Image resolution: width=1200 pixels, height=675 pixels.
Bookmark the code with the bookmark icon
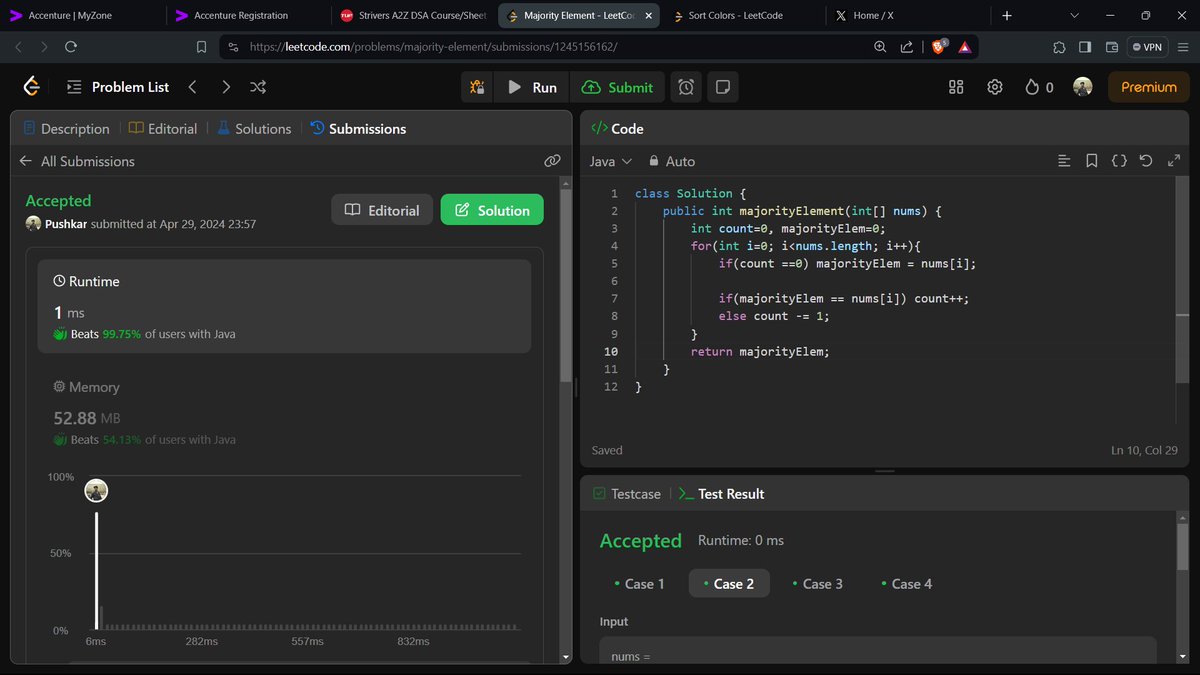[x=1092, y=161]
